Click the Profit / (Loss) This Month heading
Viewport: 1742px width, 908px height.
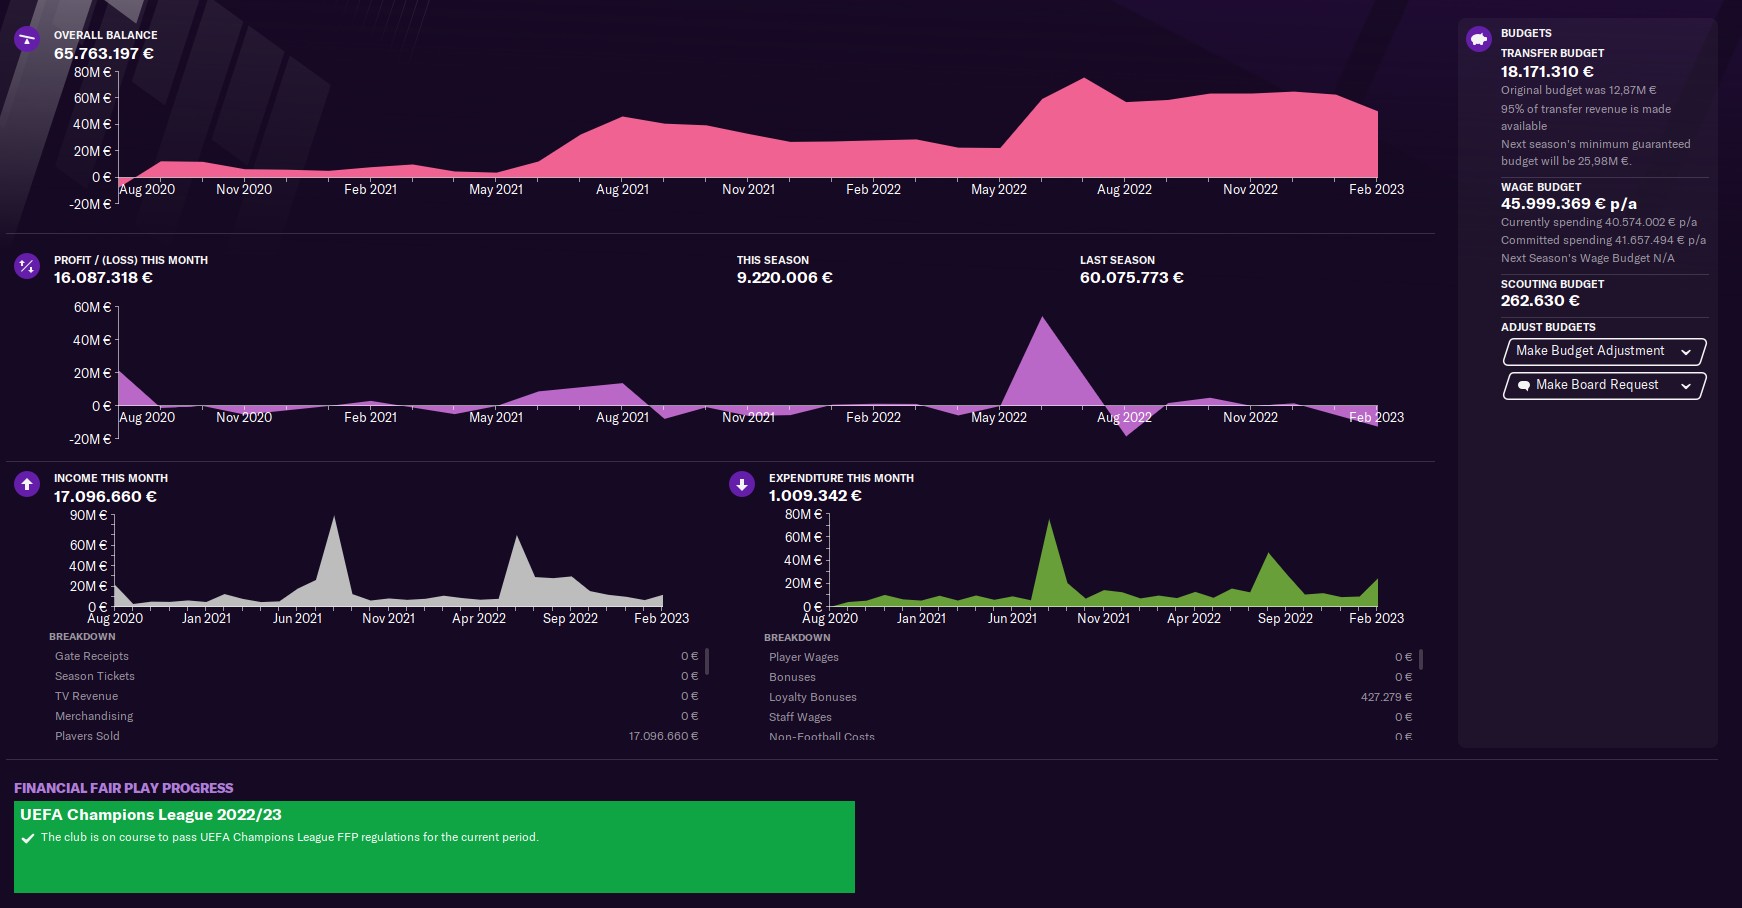coord(131,260)
